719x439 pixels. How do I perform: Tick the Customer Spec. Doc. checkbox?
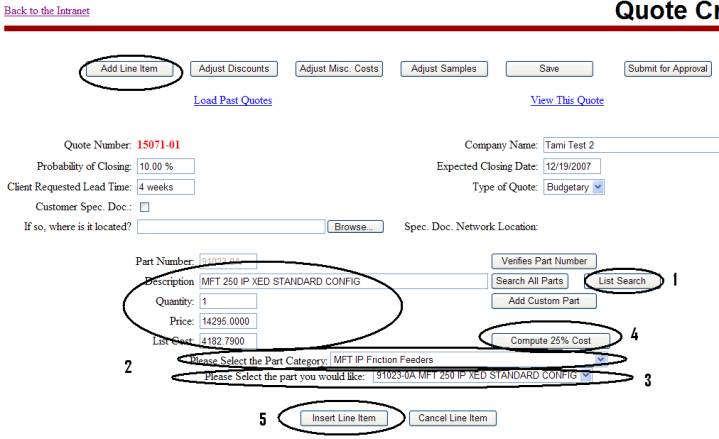tap(145, 207)
